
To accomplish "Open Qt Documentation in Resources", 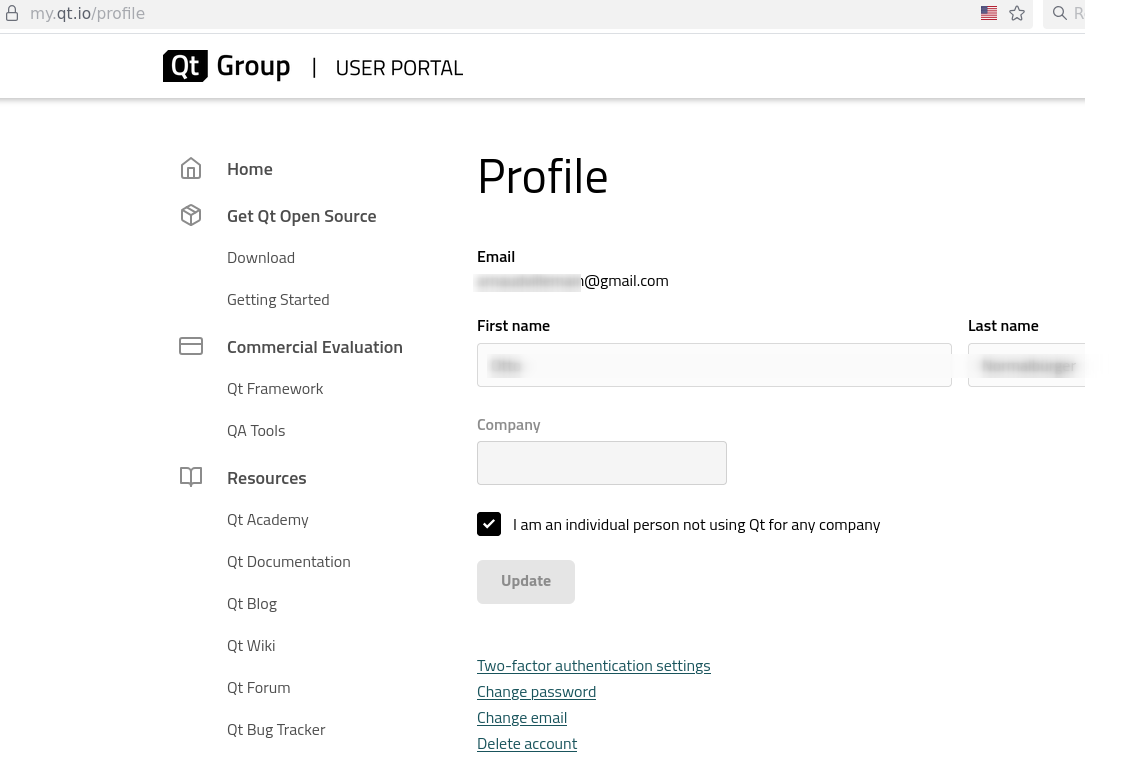I will (289, 562).
